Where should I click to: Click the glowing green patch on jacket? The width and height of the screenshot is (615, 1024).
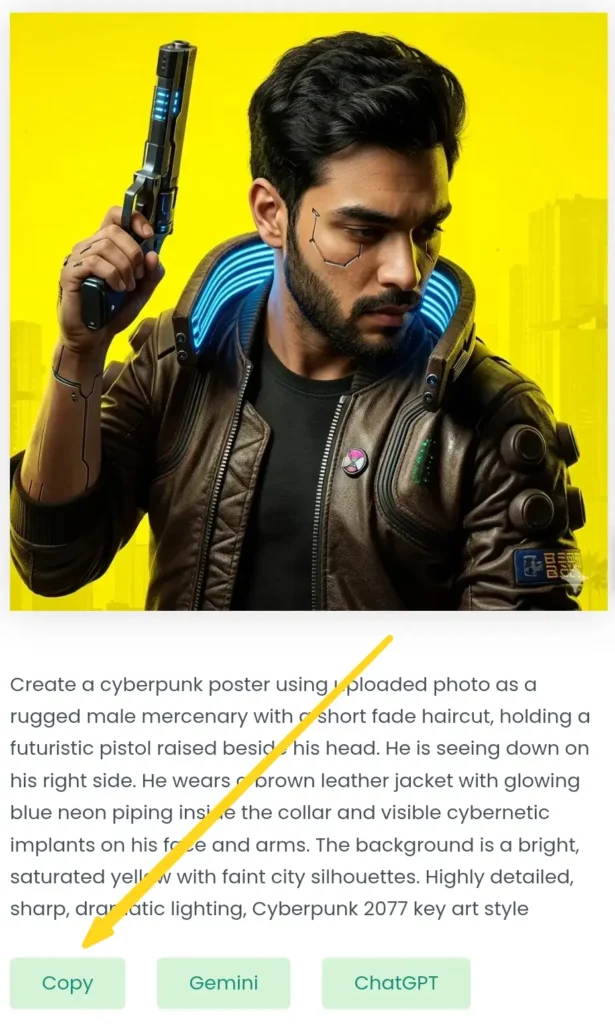426,461
